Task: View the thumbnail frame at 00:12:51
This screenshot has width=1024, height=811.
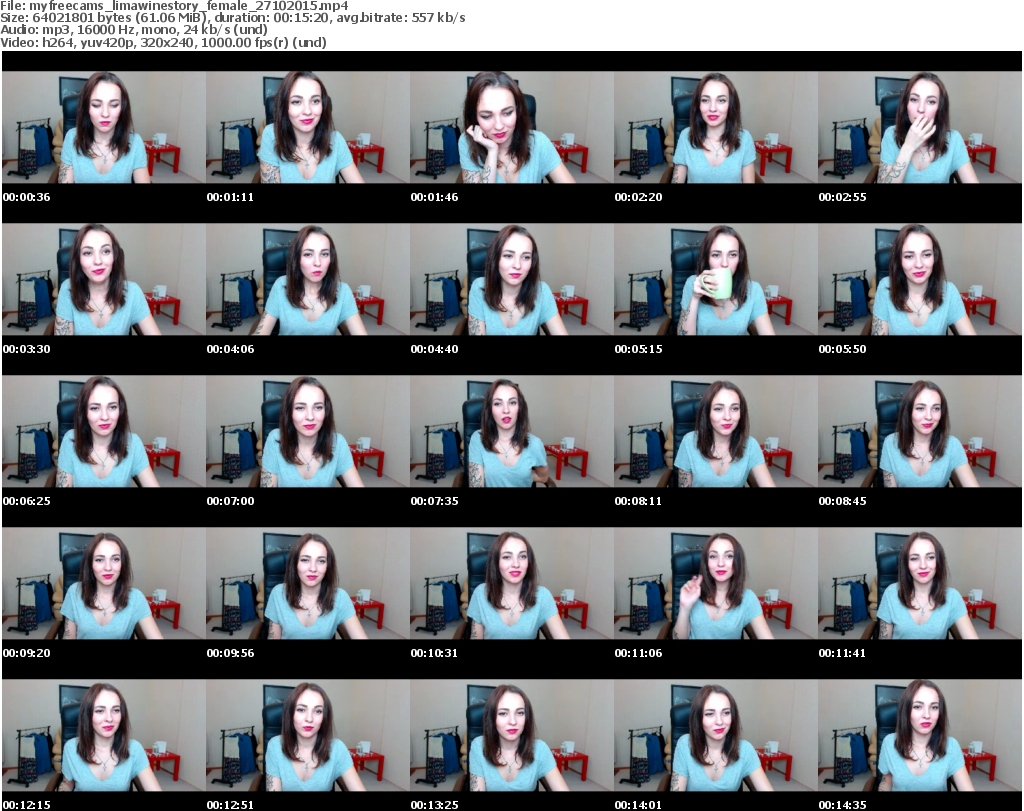Action: point(308,735)
